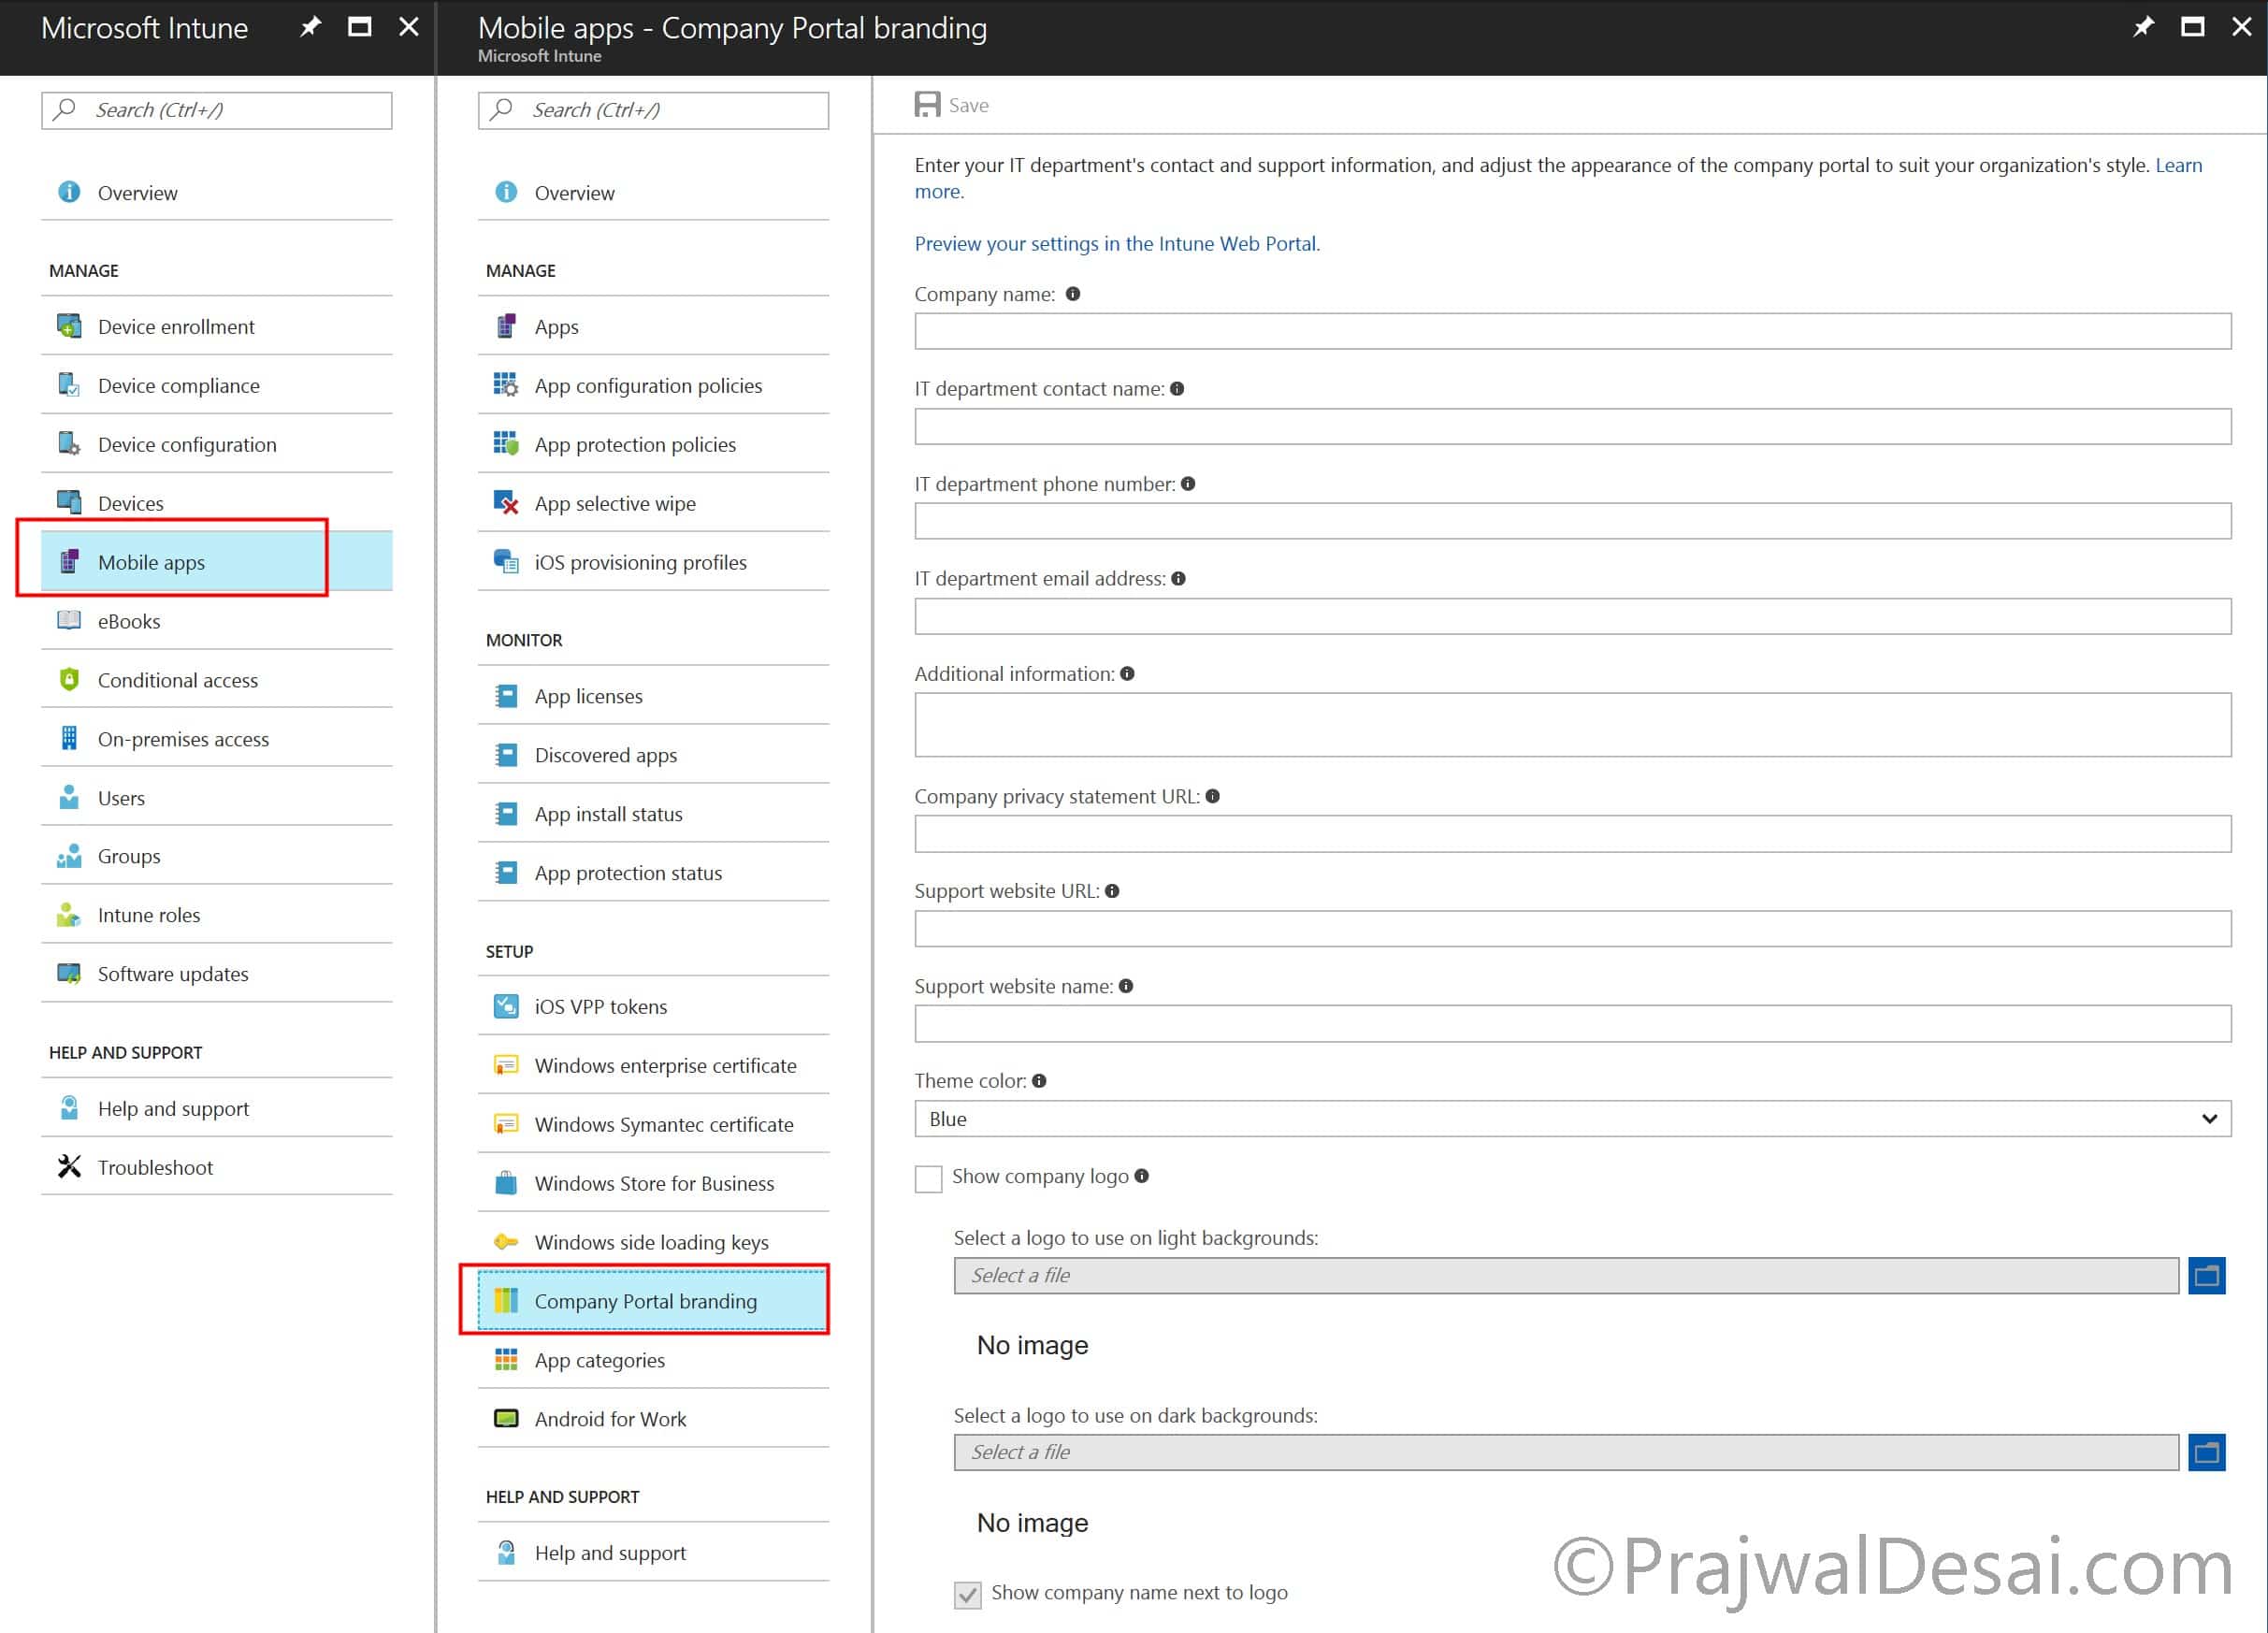Viewport: 2268px width, 1633px height.
Task: Toggle Show company name next to logo
Action: (x=967, y=1594)
